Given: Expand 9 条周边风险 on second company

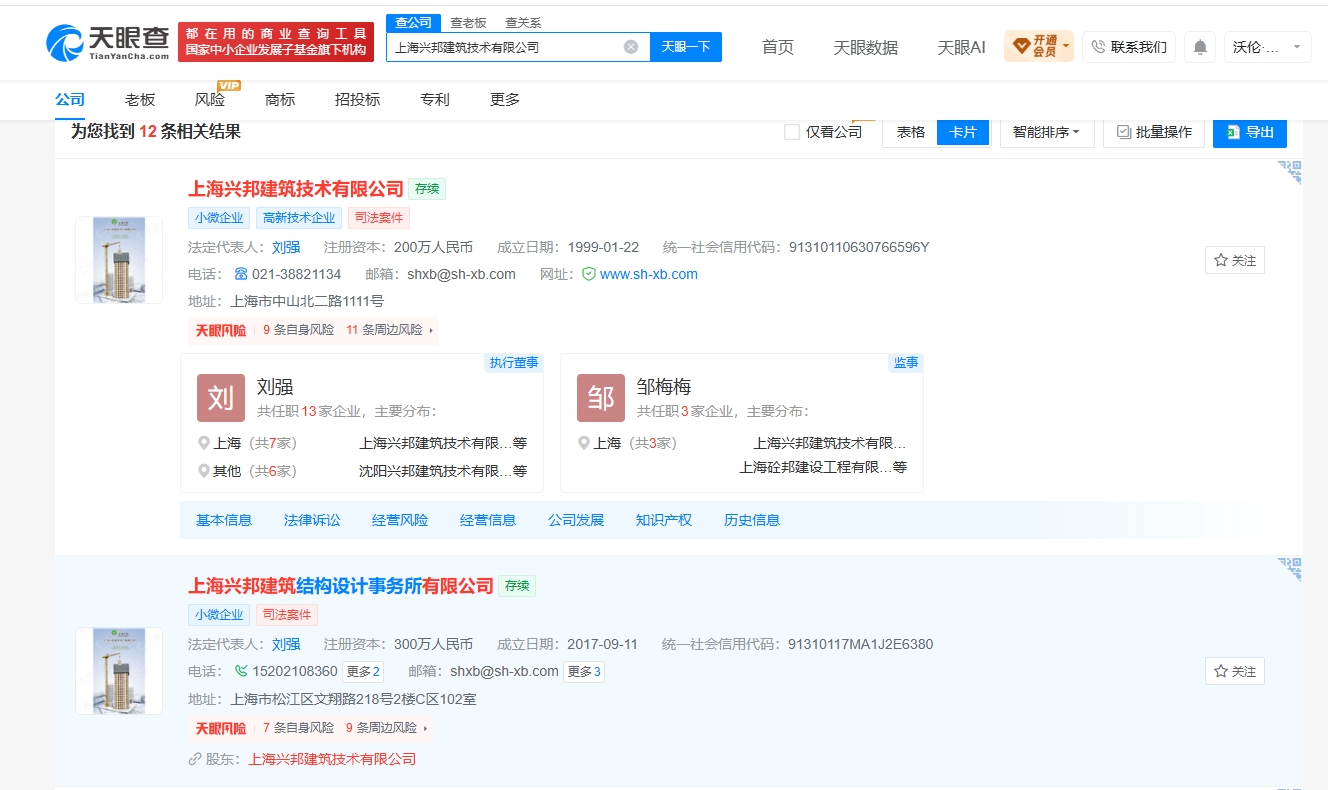Looking at the screenshot, I should tap(386, 728).
